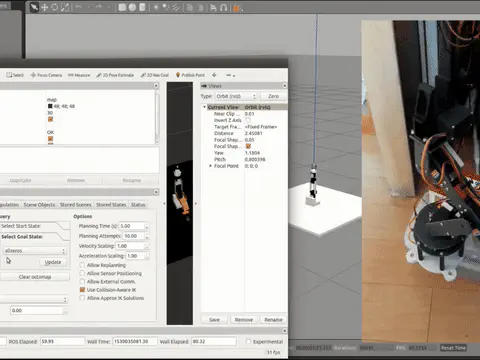Viewport: 480px width, 360px height.
Task: Uncheck Use Collision-Aware IK
Action: 82,290
